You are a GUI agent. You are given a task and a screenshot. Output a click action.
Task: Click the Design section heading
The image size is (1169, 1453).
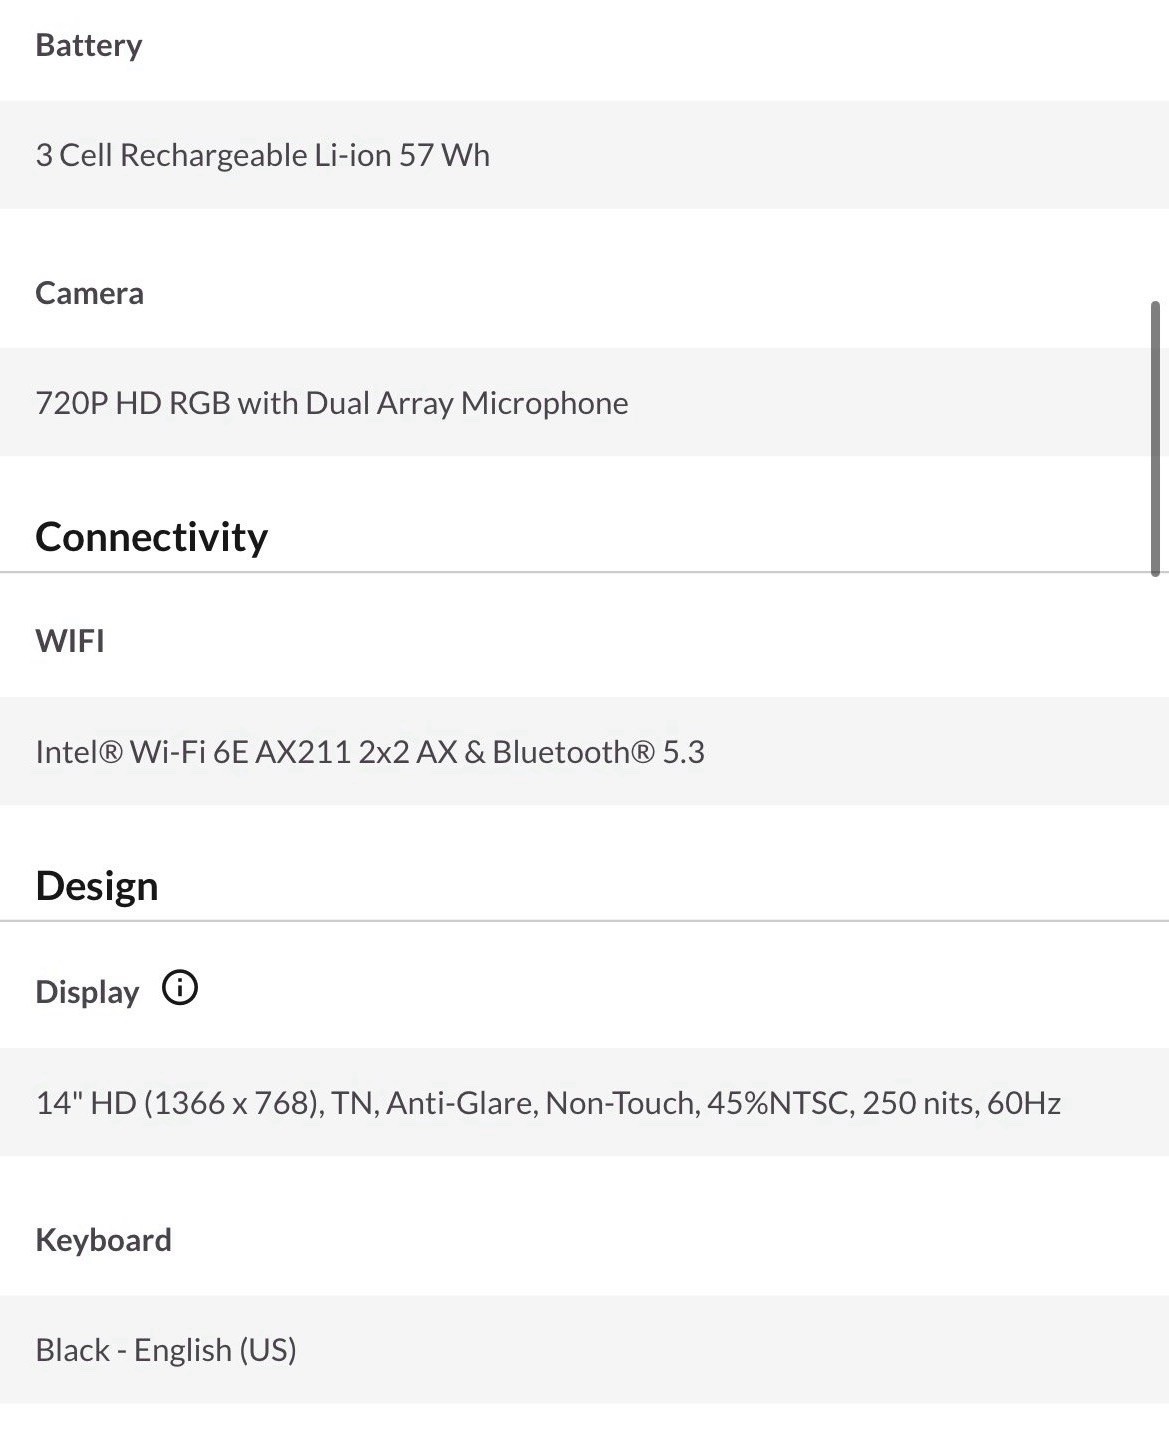pos(97,886)
